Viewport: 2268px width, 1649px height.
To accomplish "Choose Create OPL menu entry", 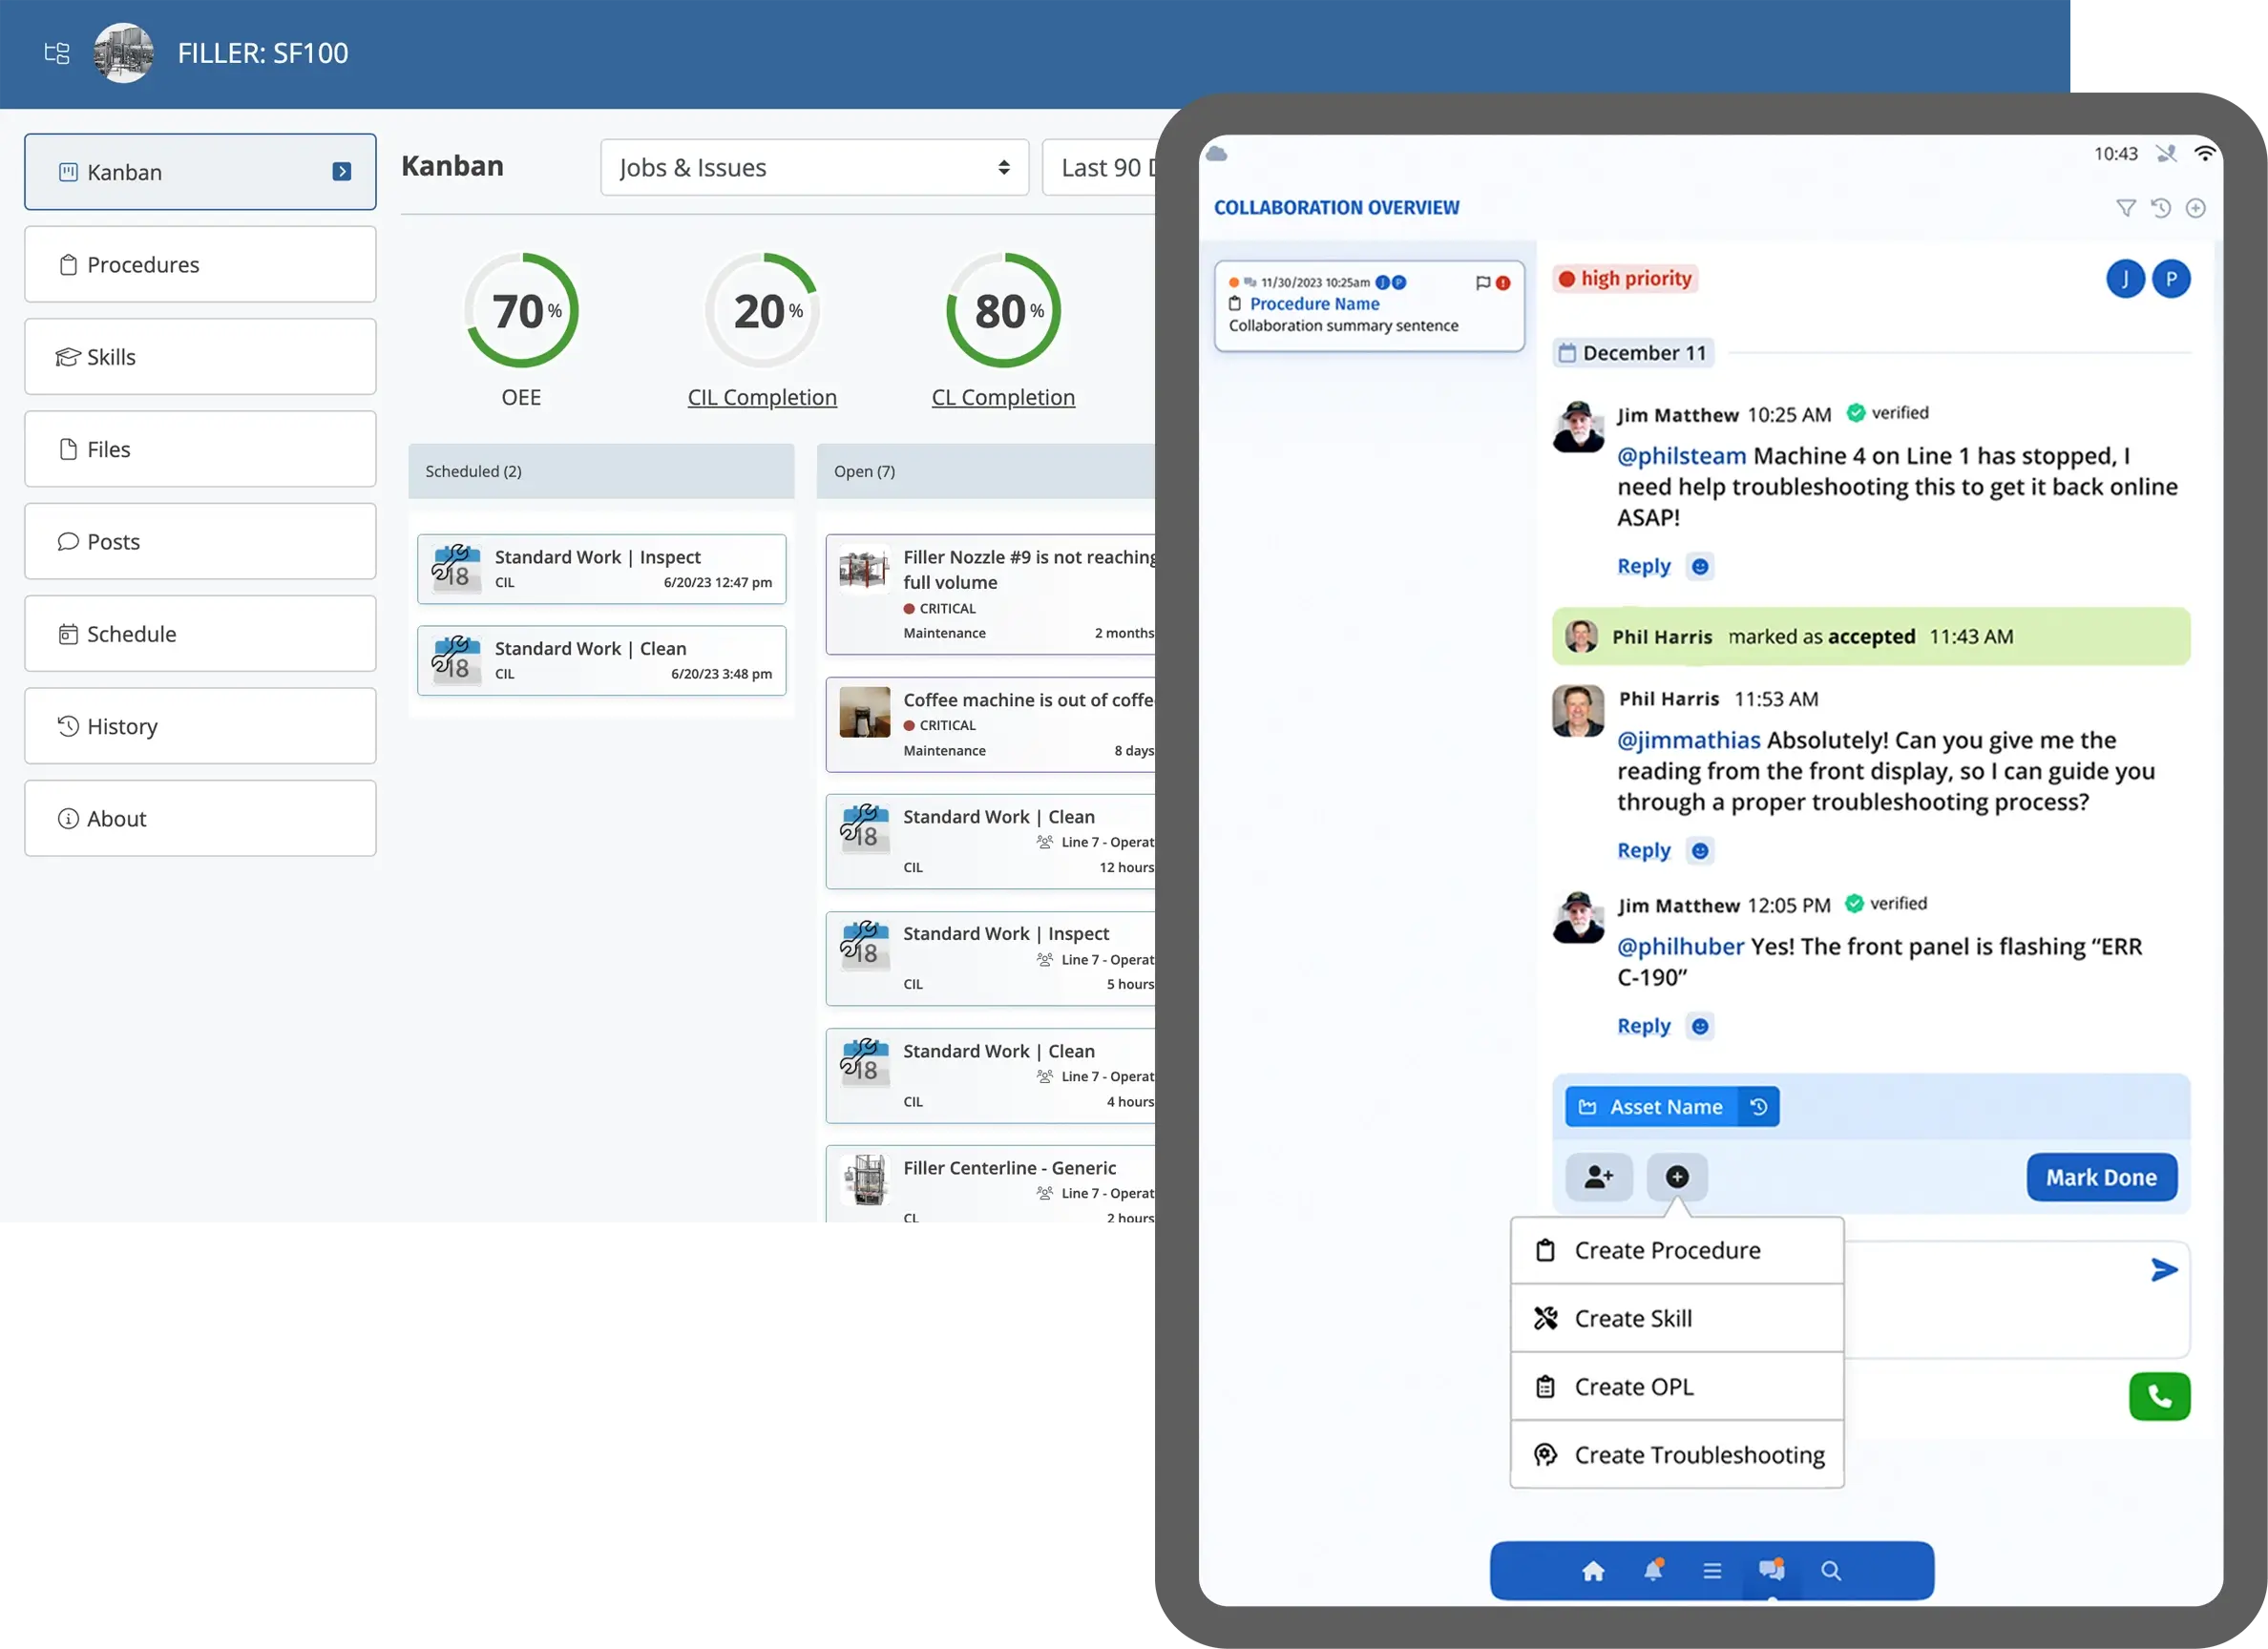I will point(1677,1387).
